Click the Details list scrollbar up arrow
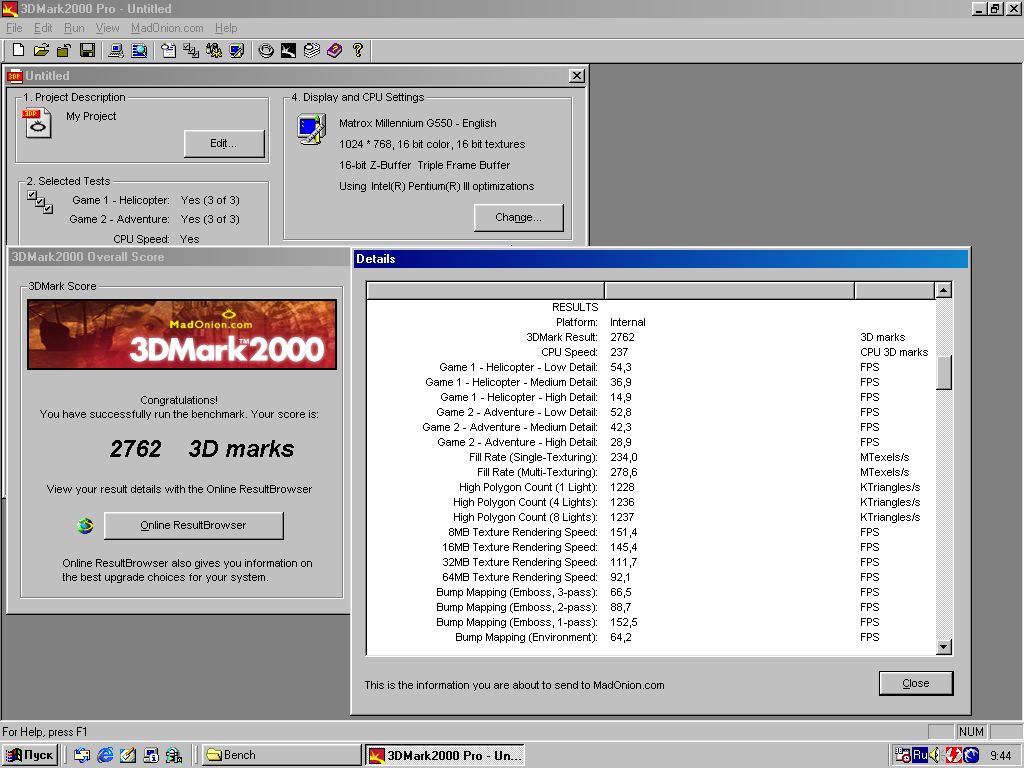Image resolution: width=1024 pixels, height=768 pixels. [x=943, y=291]
